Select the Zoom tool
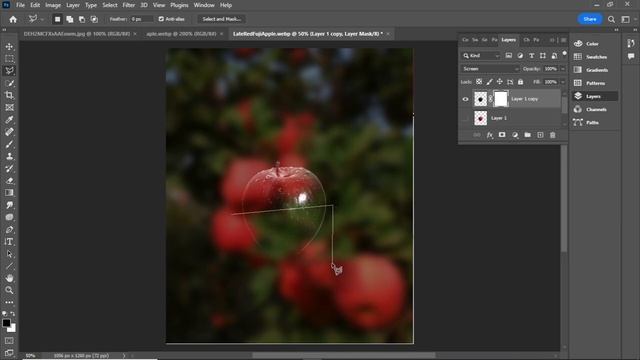Screen dimensions: 640x360 (9, 290)
